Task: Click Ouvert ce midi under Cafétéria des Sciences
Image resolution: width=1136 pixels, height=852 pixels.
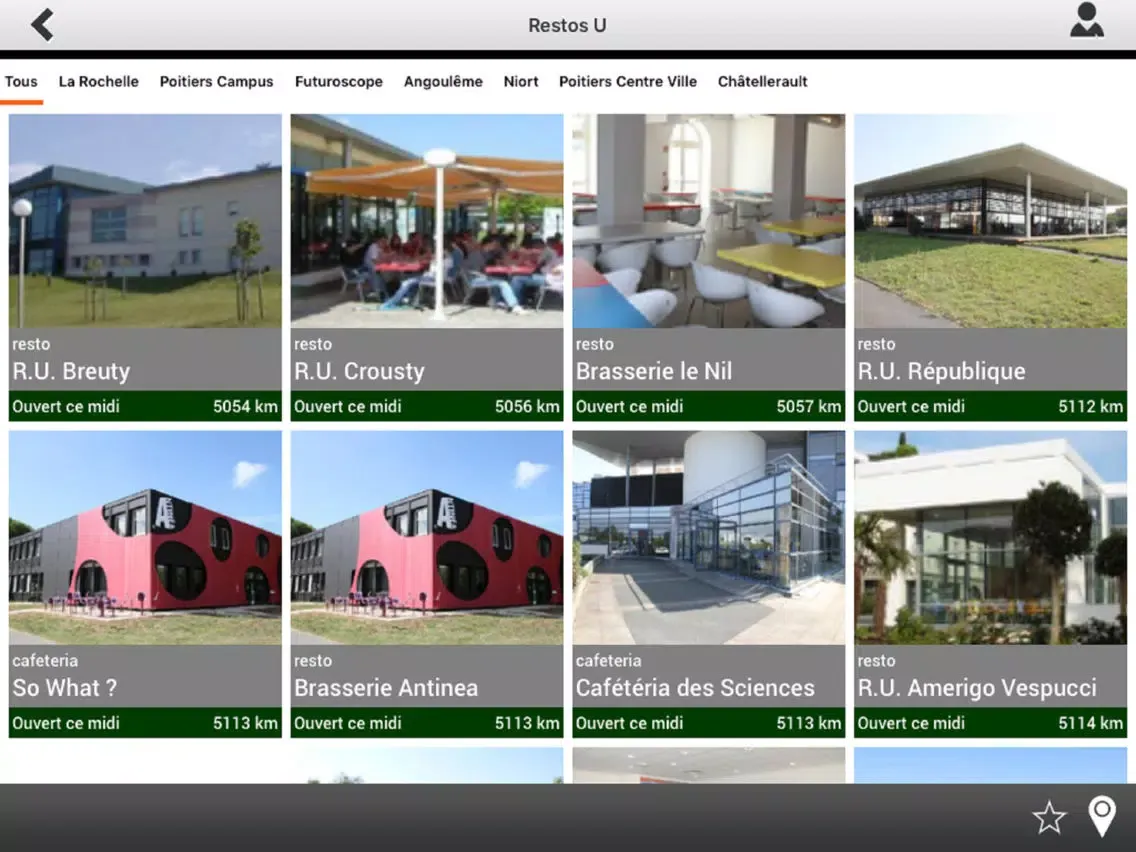Action: click(x=630, y=723)
